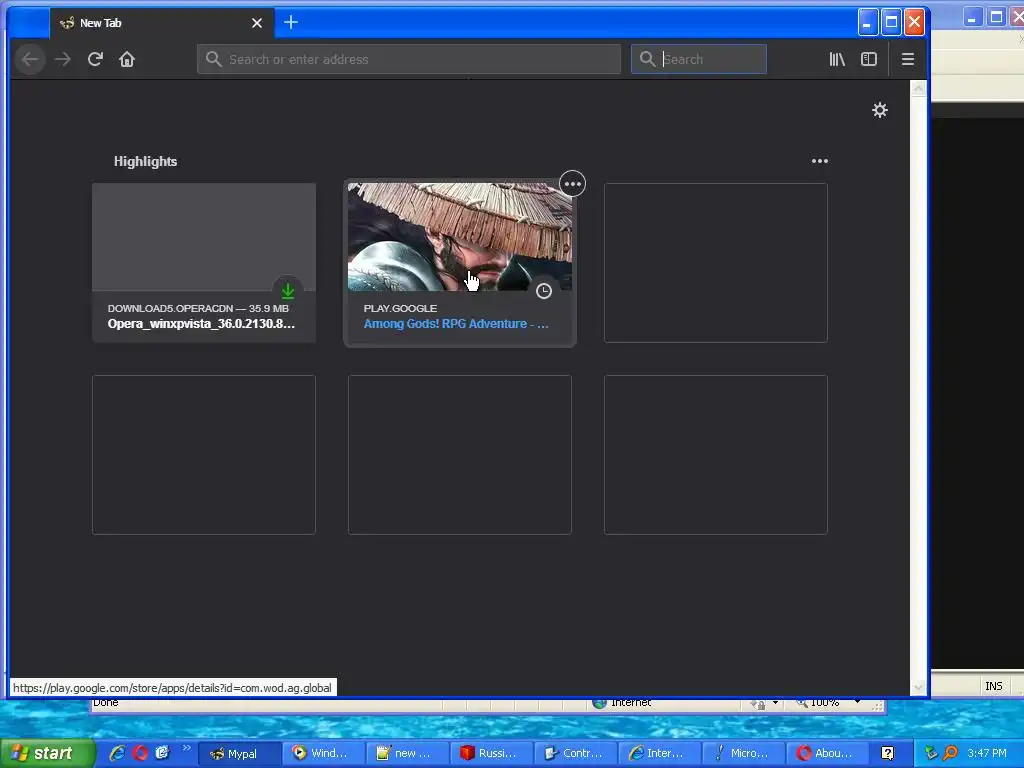Go forward with the forward arrow

click(x=63, y=59)
